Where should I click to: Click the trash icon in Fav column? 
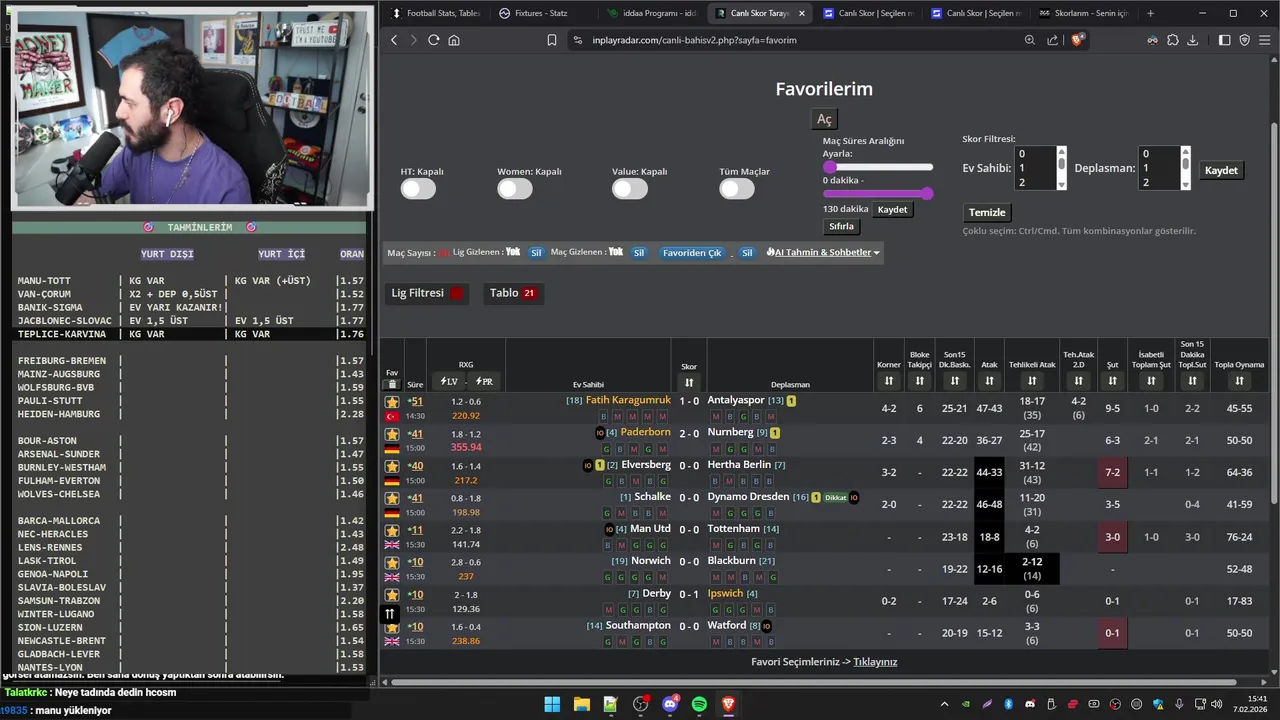click(x=392, y=384)
